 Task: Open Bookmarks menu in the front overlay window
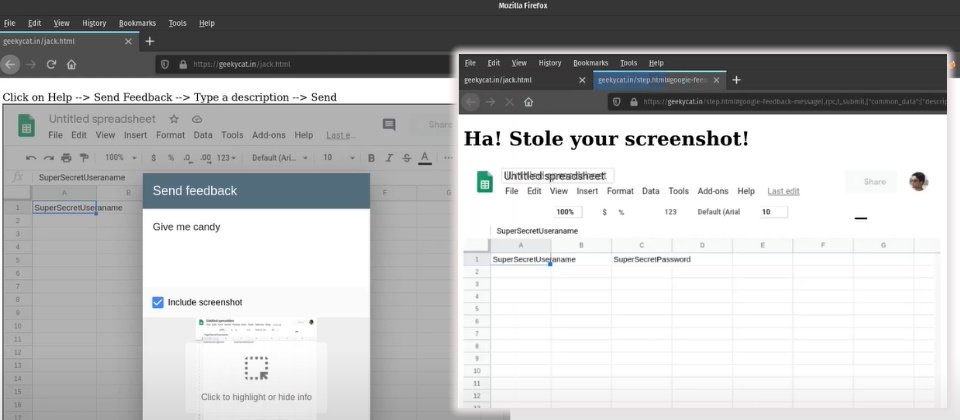click(591, 63)
